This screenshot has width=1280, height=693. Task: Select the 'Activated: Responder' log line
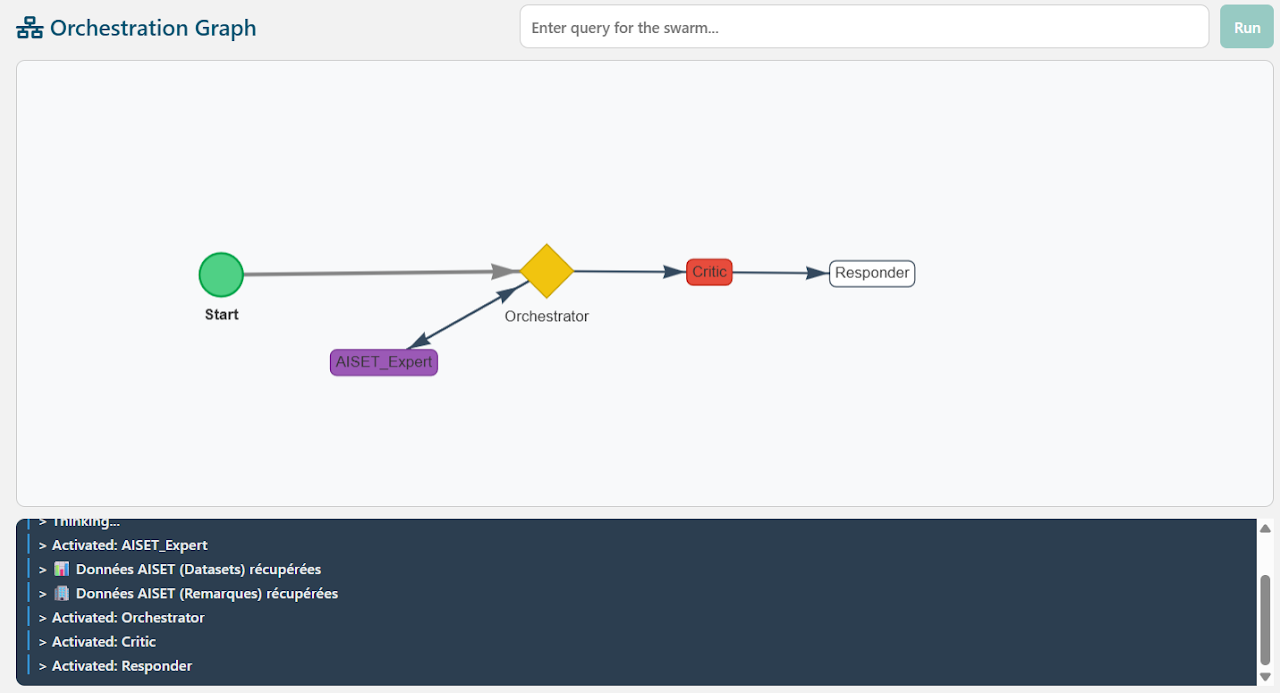(x=118, y=665)
